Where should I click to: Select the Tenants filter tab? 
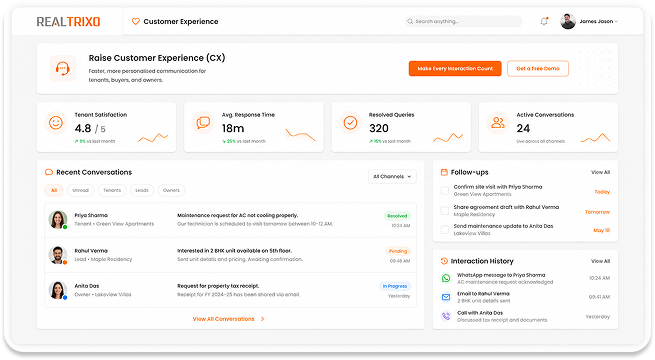coord(112,190)
